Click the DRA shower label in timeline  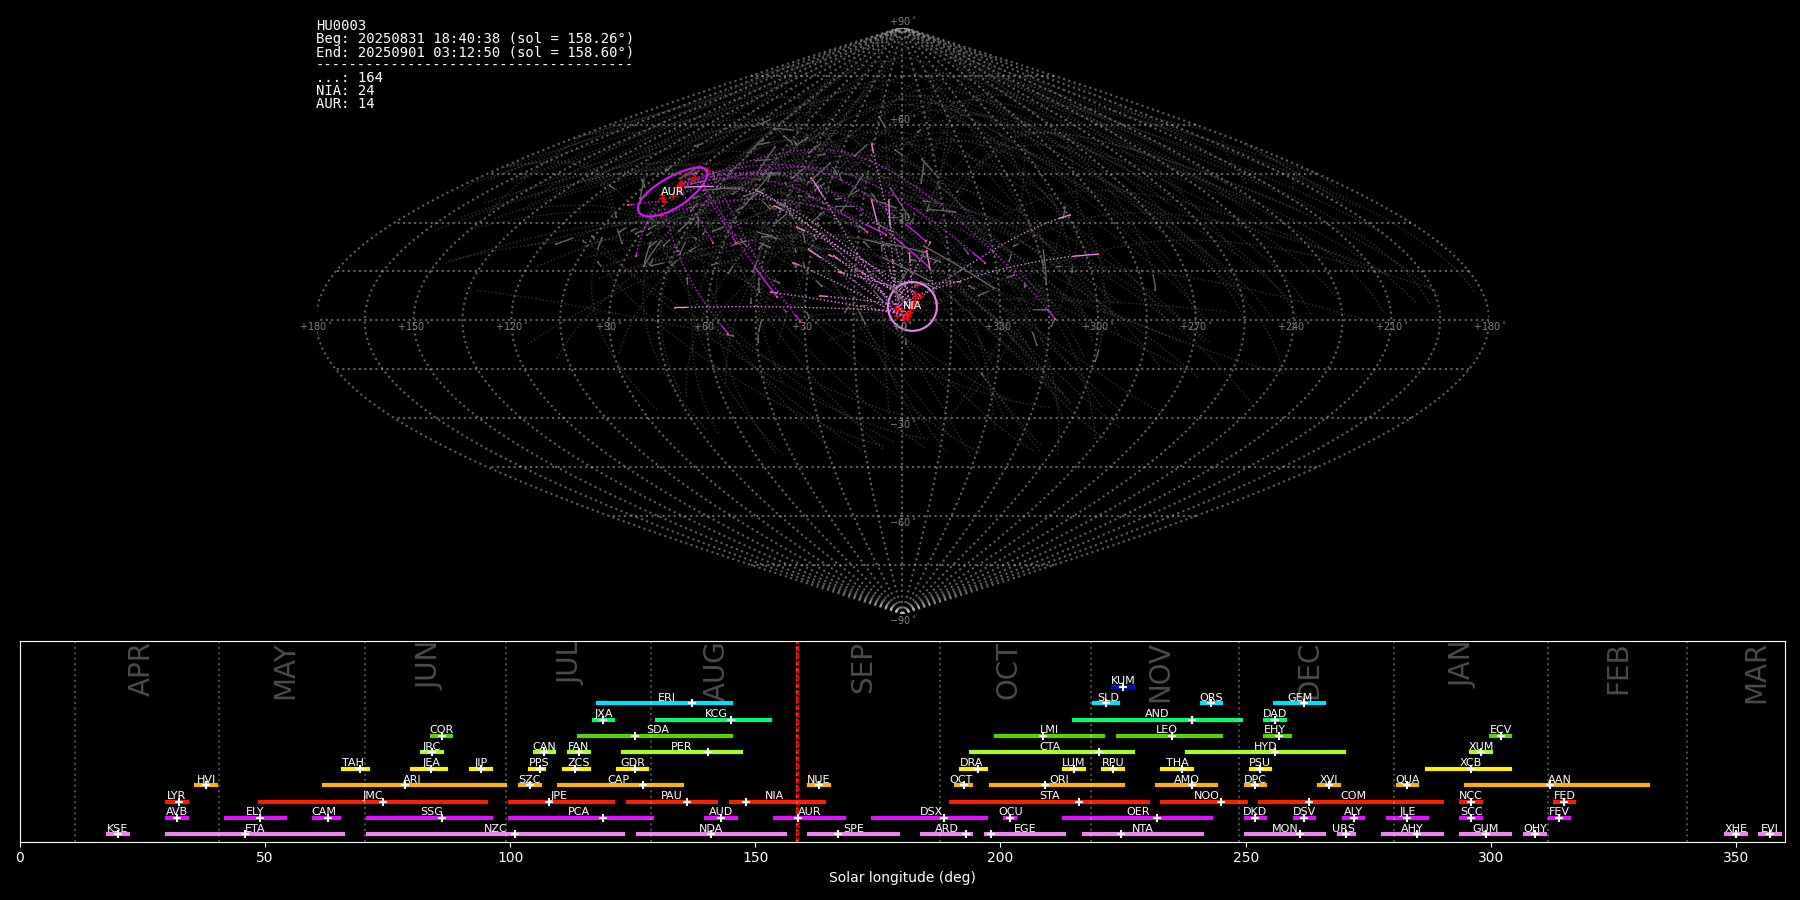(971, 763)
